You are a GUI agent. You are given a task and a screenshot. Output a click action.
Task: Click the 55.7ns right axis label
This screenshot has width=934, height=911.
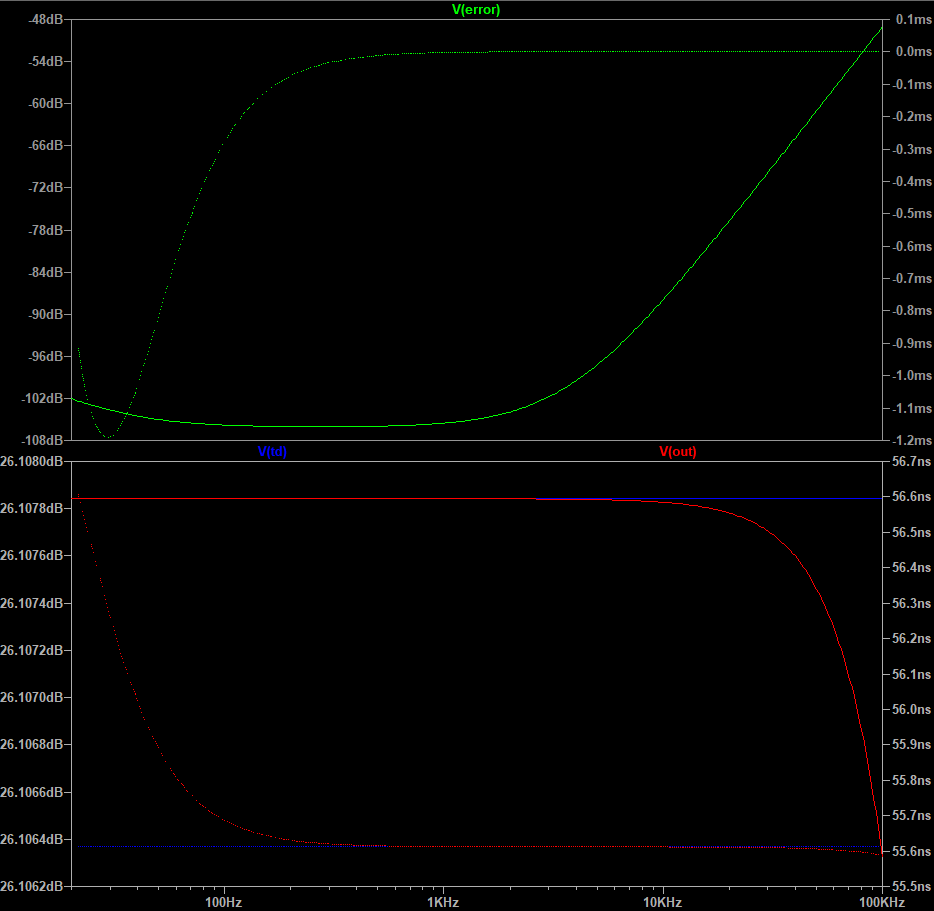tap(911, 815)
